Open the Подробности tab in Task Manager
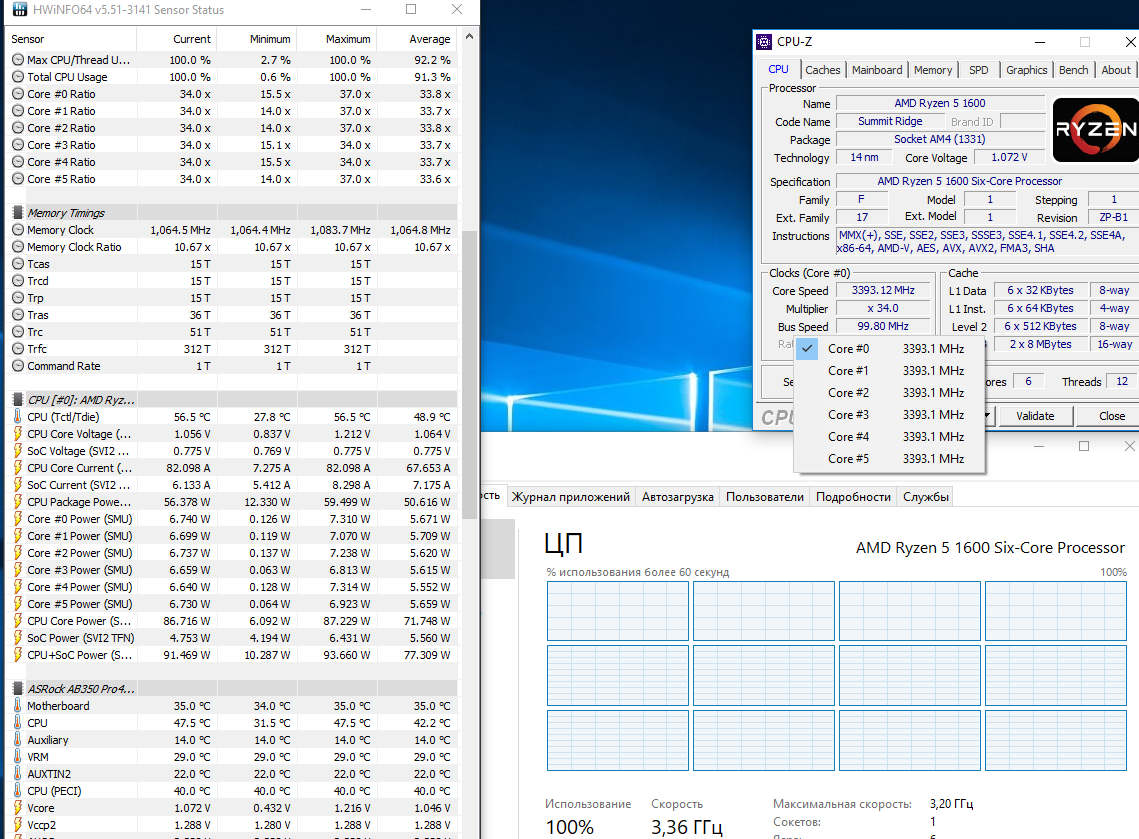Viewport: 1139px width, 839px height. [x=853, y=497]
